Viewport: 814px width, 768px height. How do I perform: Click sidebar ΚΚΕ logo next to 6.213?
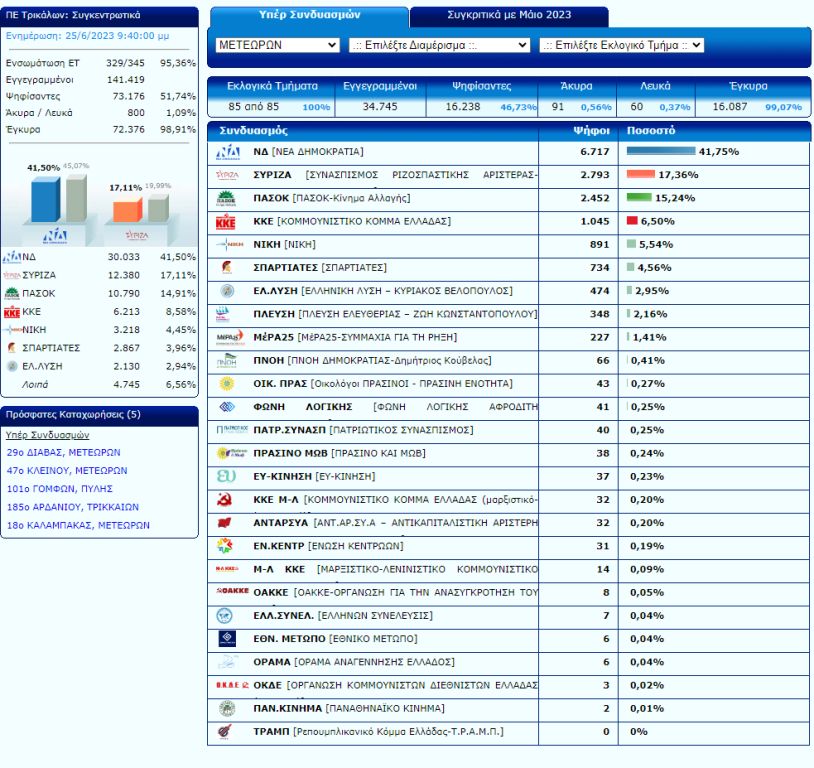click(11, 312)
